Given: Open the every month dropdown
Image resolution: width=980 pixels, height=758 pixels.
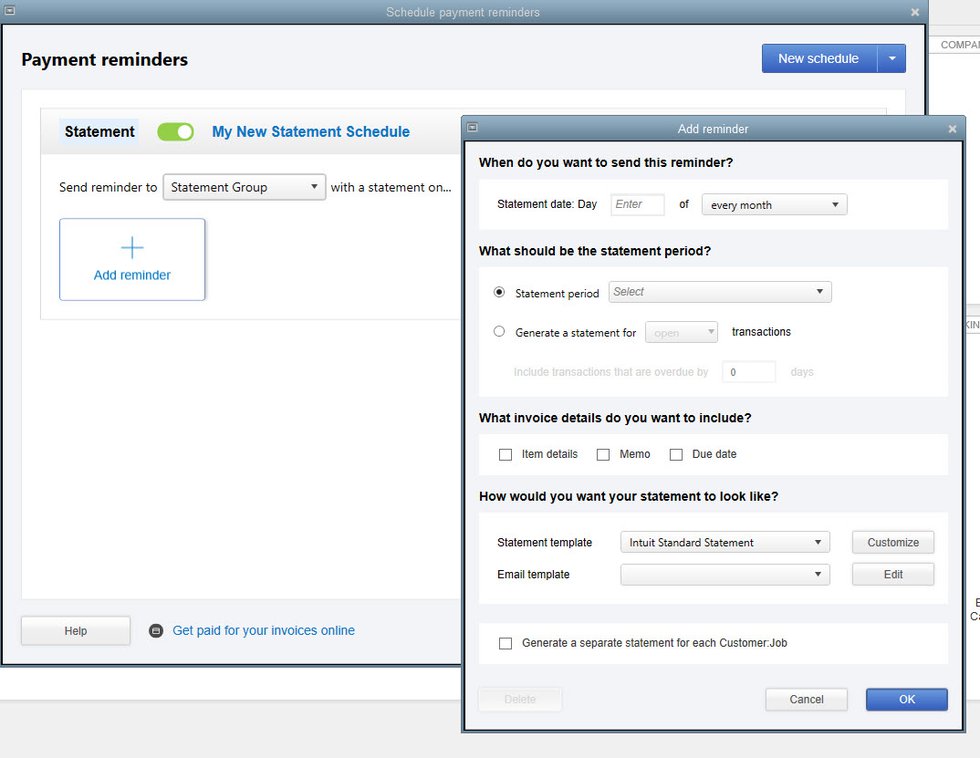Looking at the screenshot, I should (774, 205).
